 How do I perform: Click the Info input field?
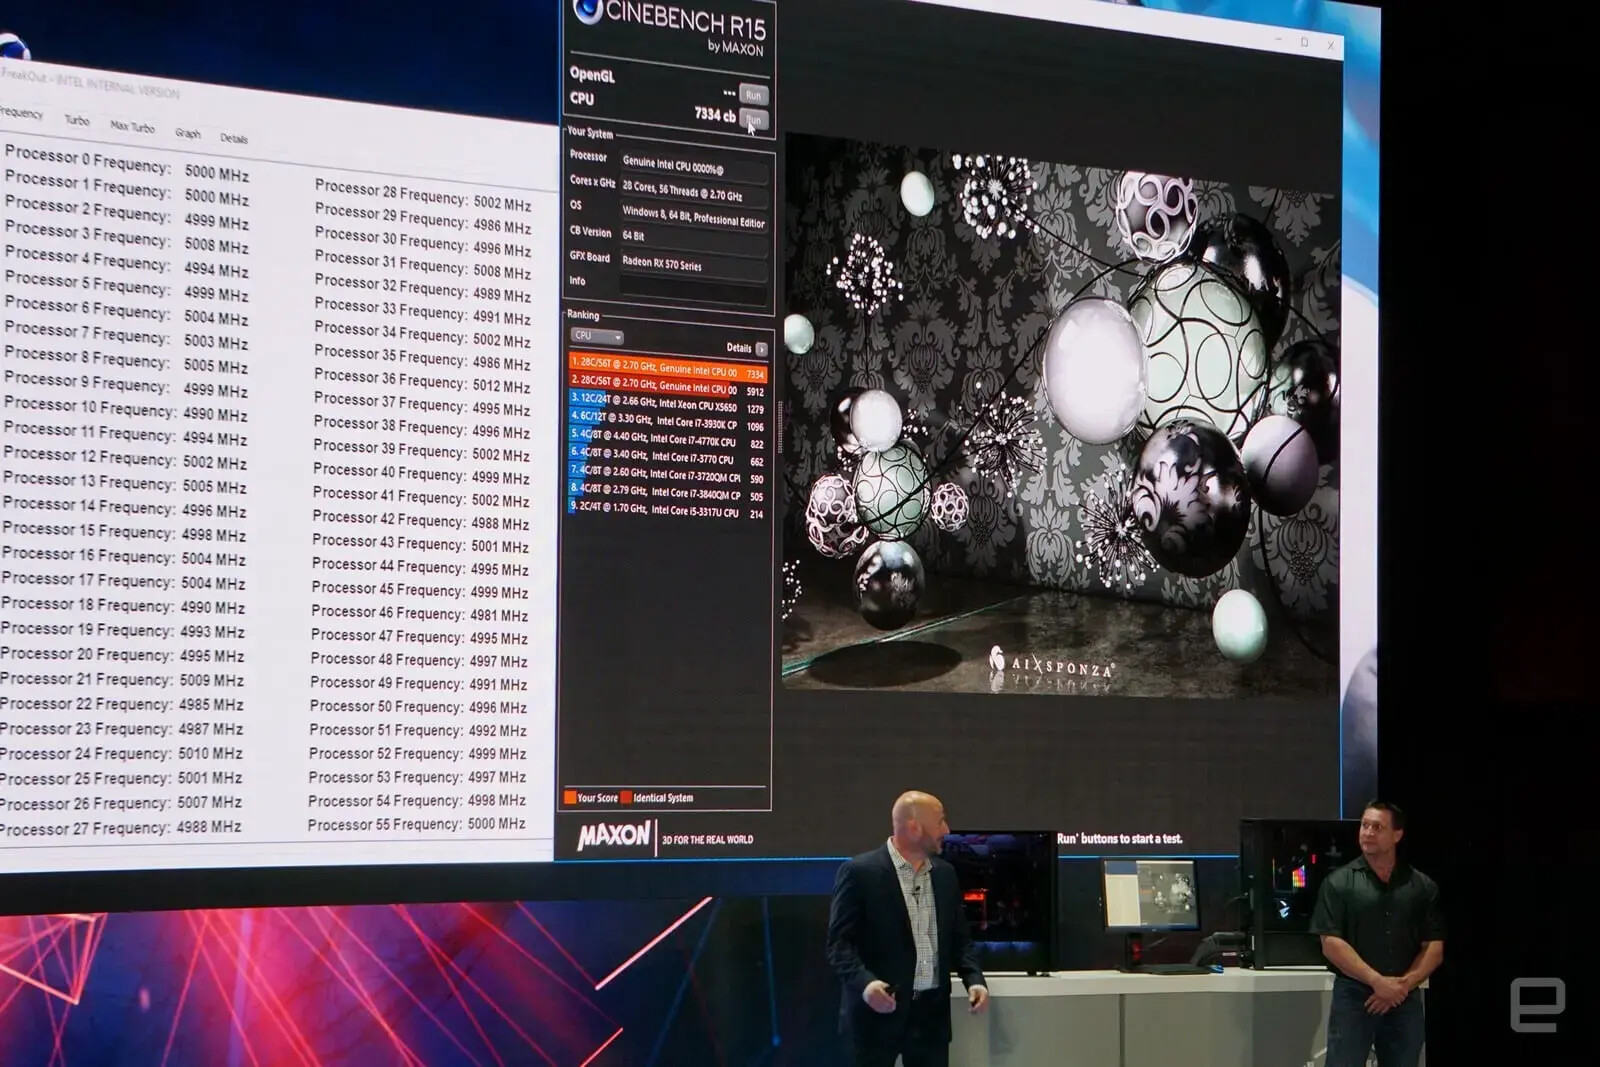694,287
